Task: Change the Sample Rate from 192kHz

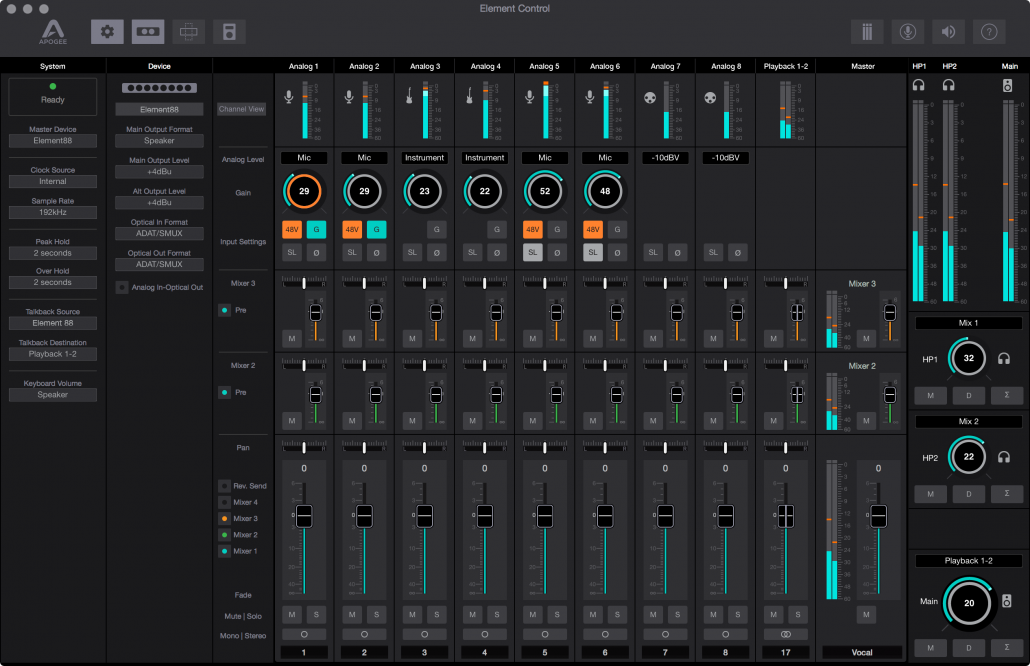Action: click(52, 212)
